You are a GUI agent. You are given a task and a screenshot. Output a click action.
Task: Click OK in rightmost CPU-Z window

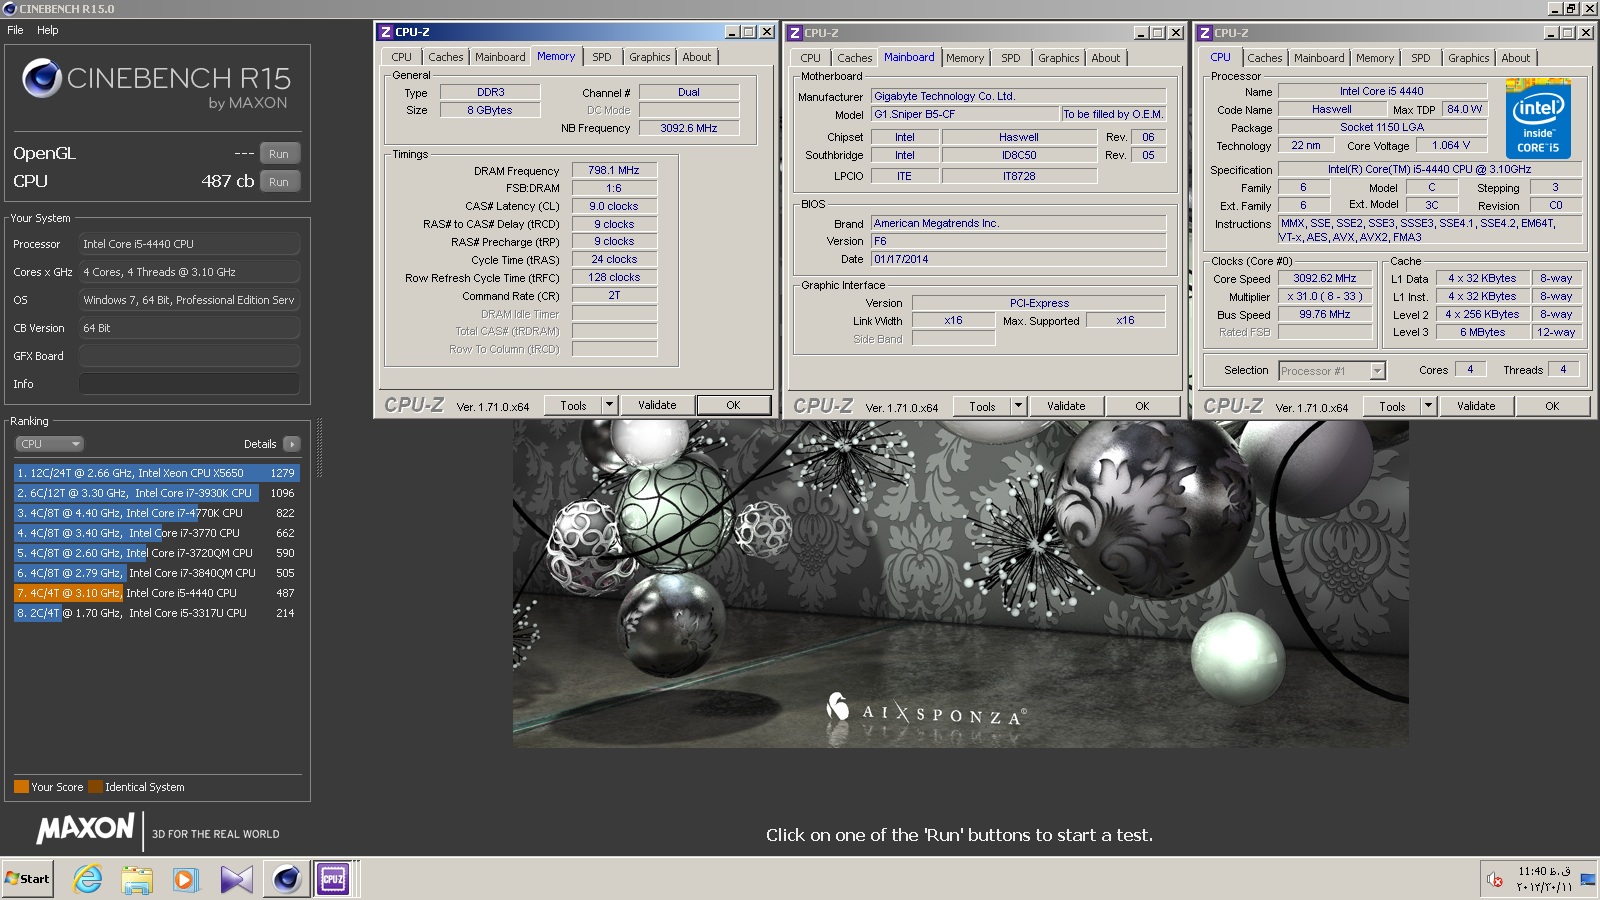[x=1552, y=406]
